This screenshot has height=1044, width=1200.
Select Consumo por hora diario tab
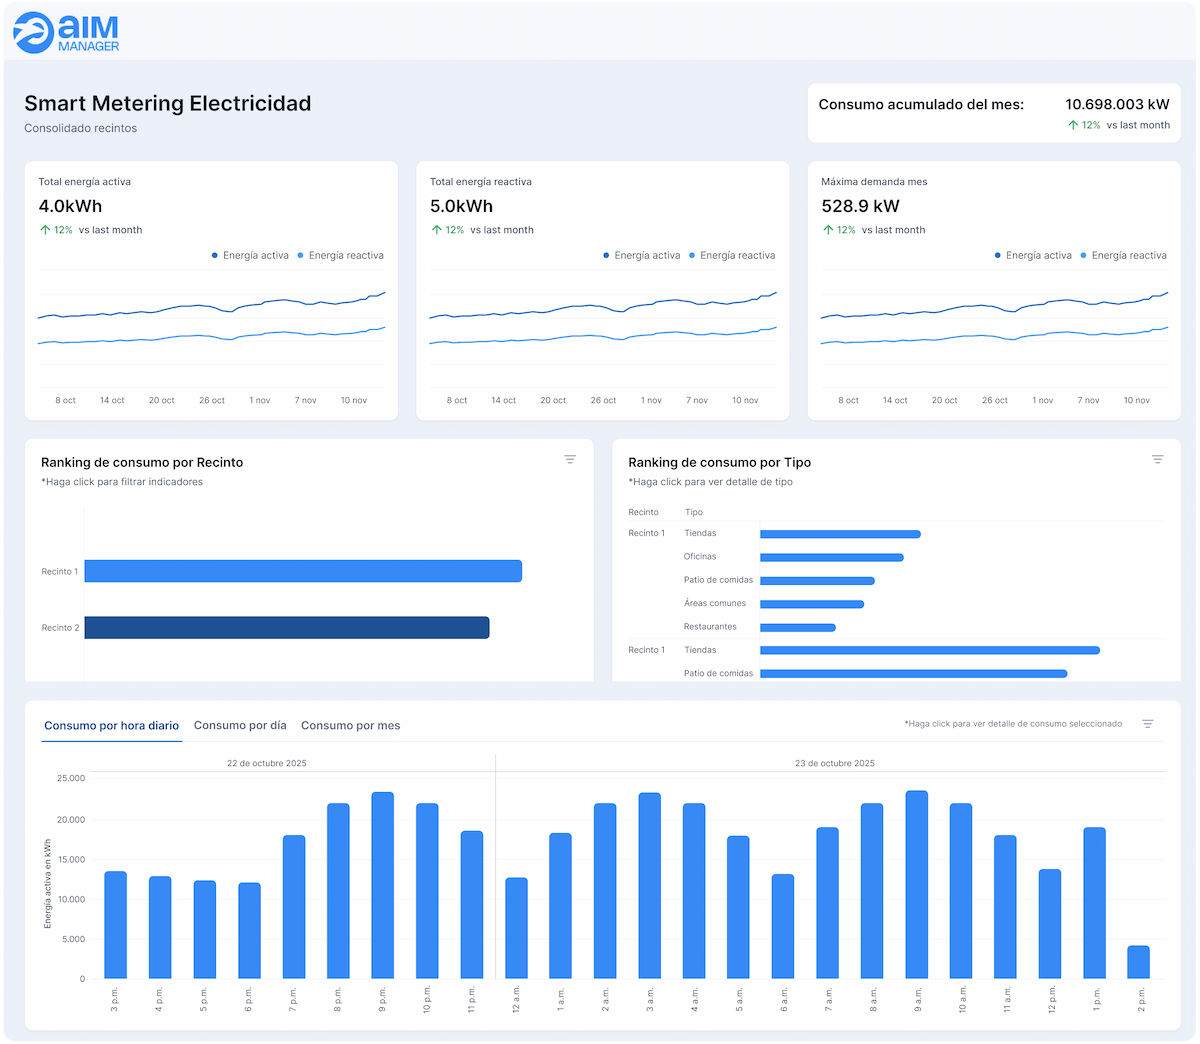point(111,726)
